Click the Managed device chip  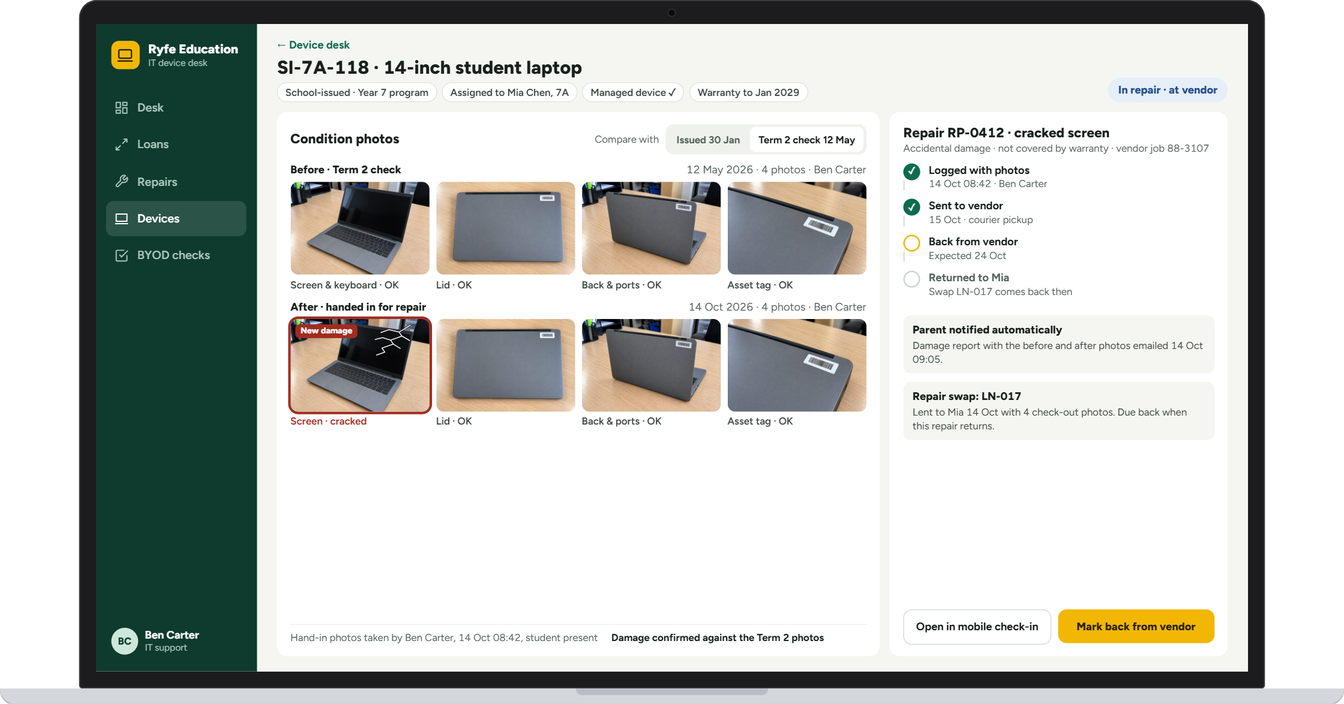(633, 92)
